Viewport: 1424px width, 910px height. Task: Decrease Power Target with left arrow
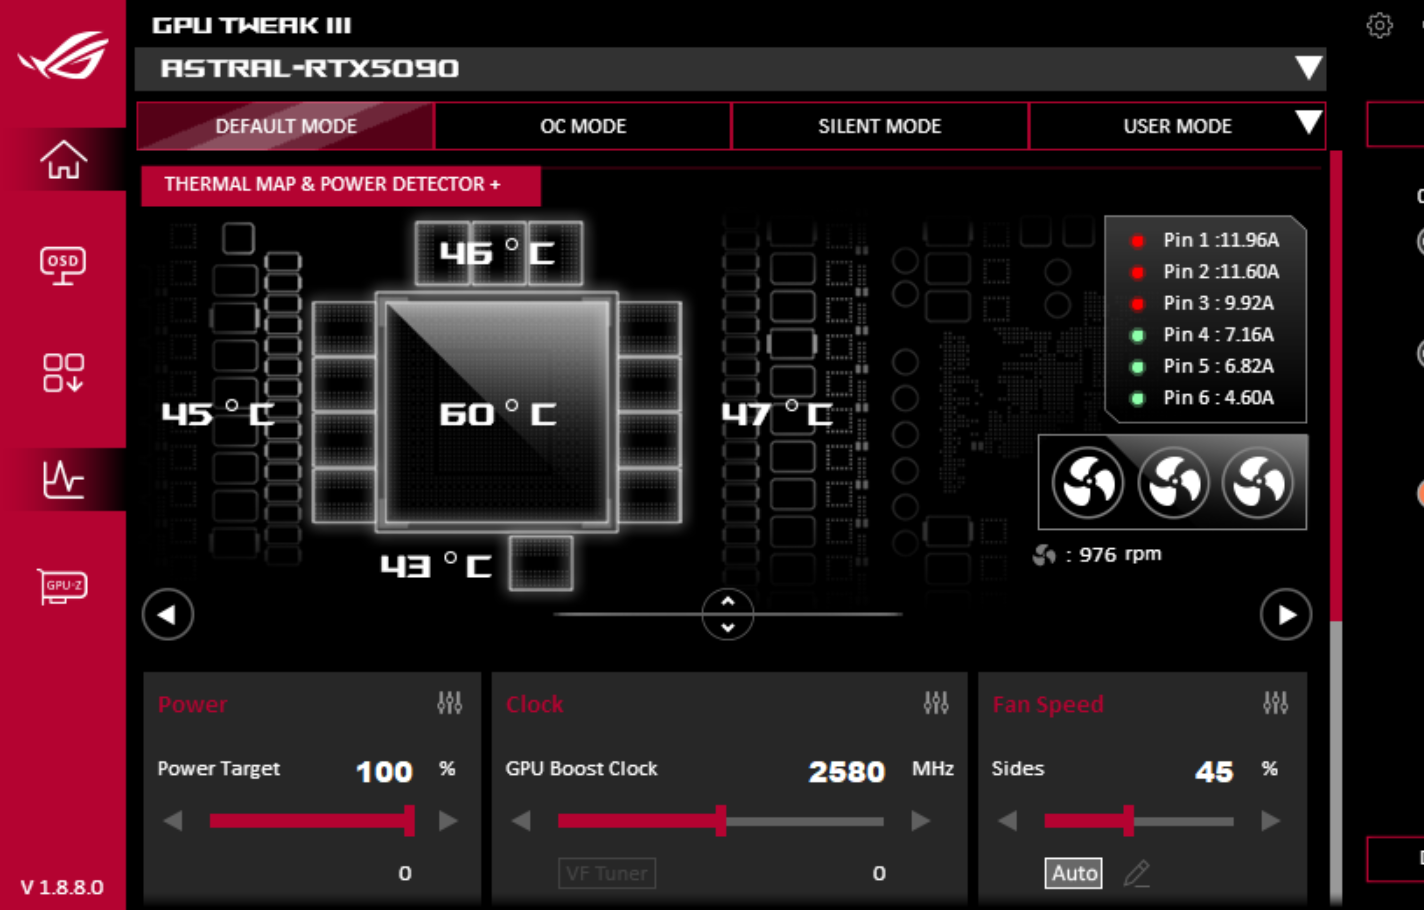pos(173,821)
